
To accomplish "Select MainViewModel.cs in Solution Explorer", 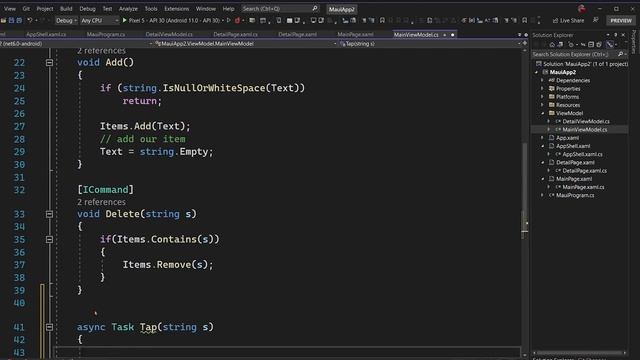I will 584,129.
